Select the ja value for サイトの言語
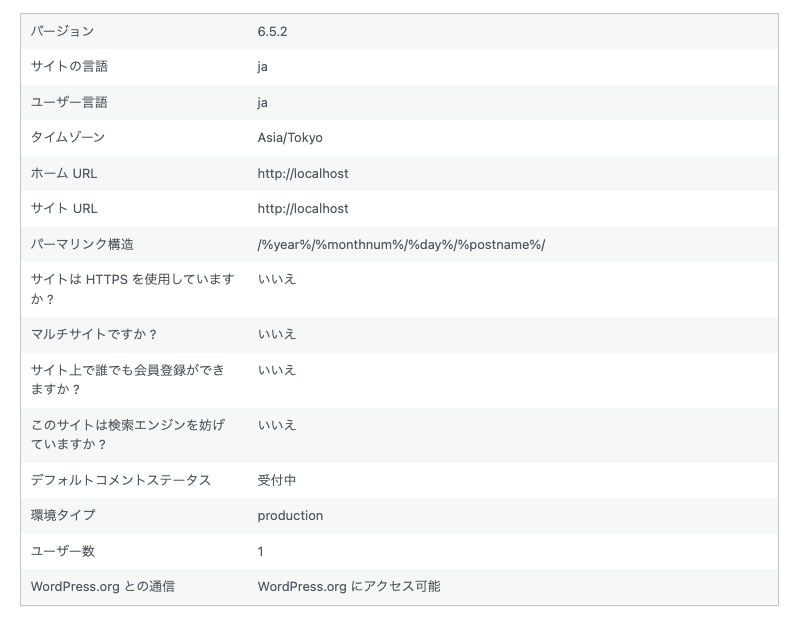 [263, 67]
